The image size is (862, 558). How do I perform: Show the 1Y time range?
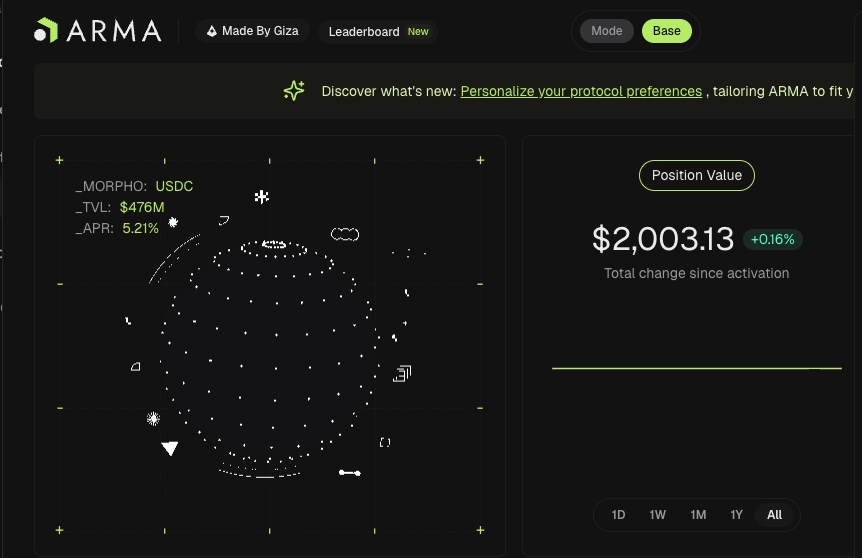click(x=736, y=515)
